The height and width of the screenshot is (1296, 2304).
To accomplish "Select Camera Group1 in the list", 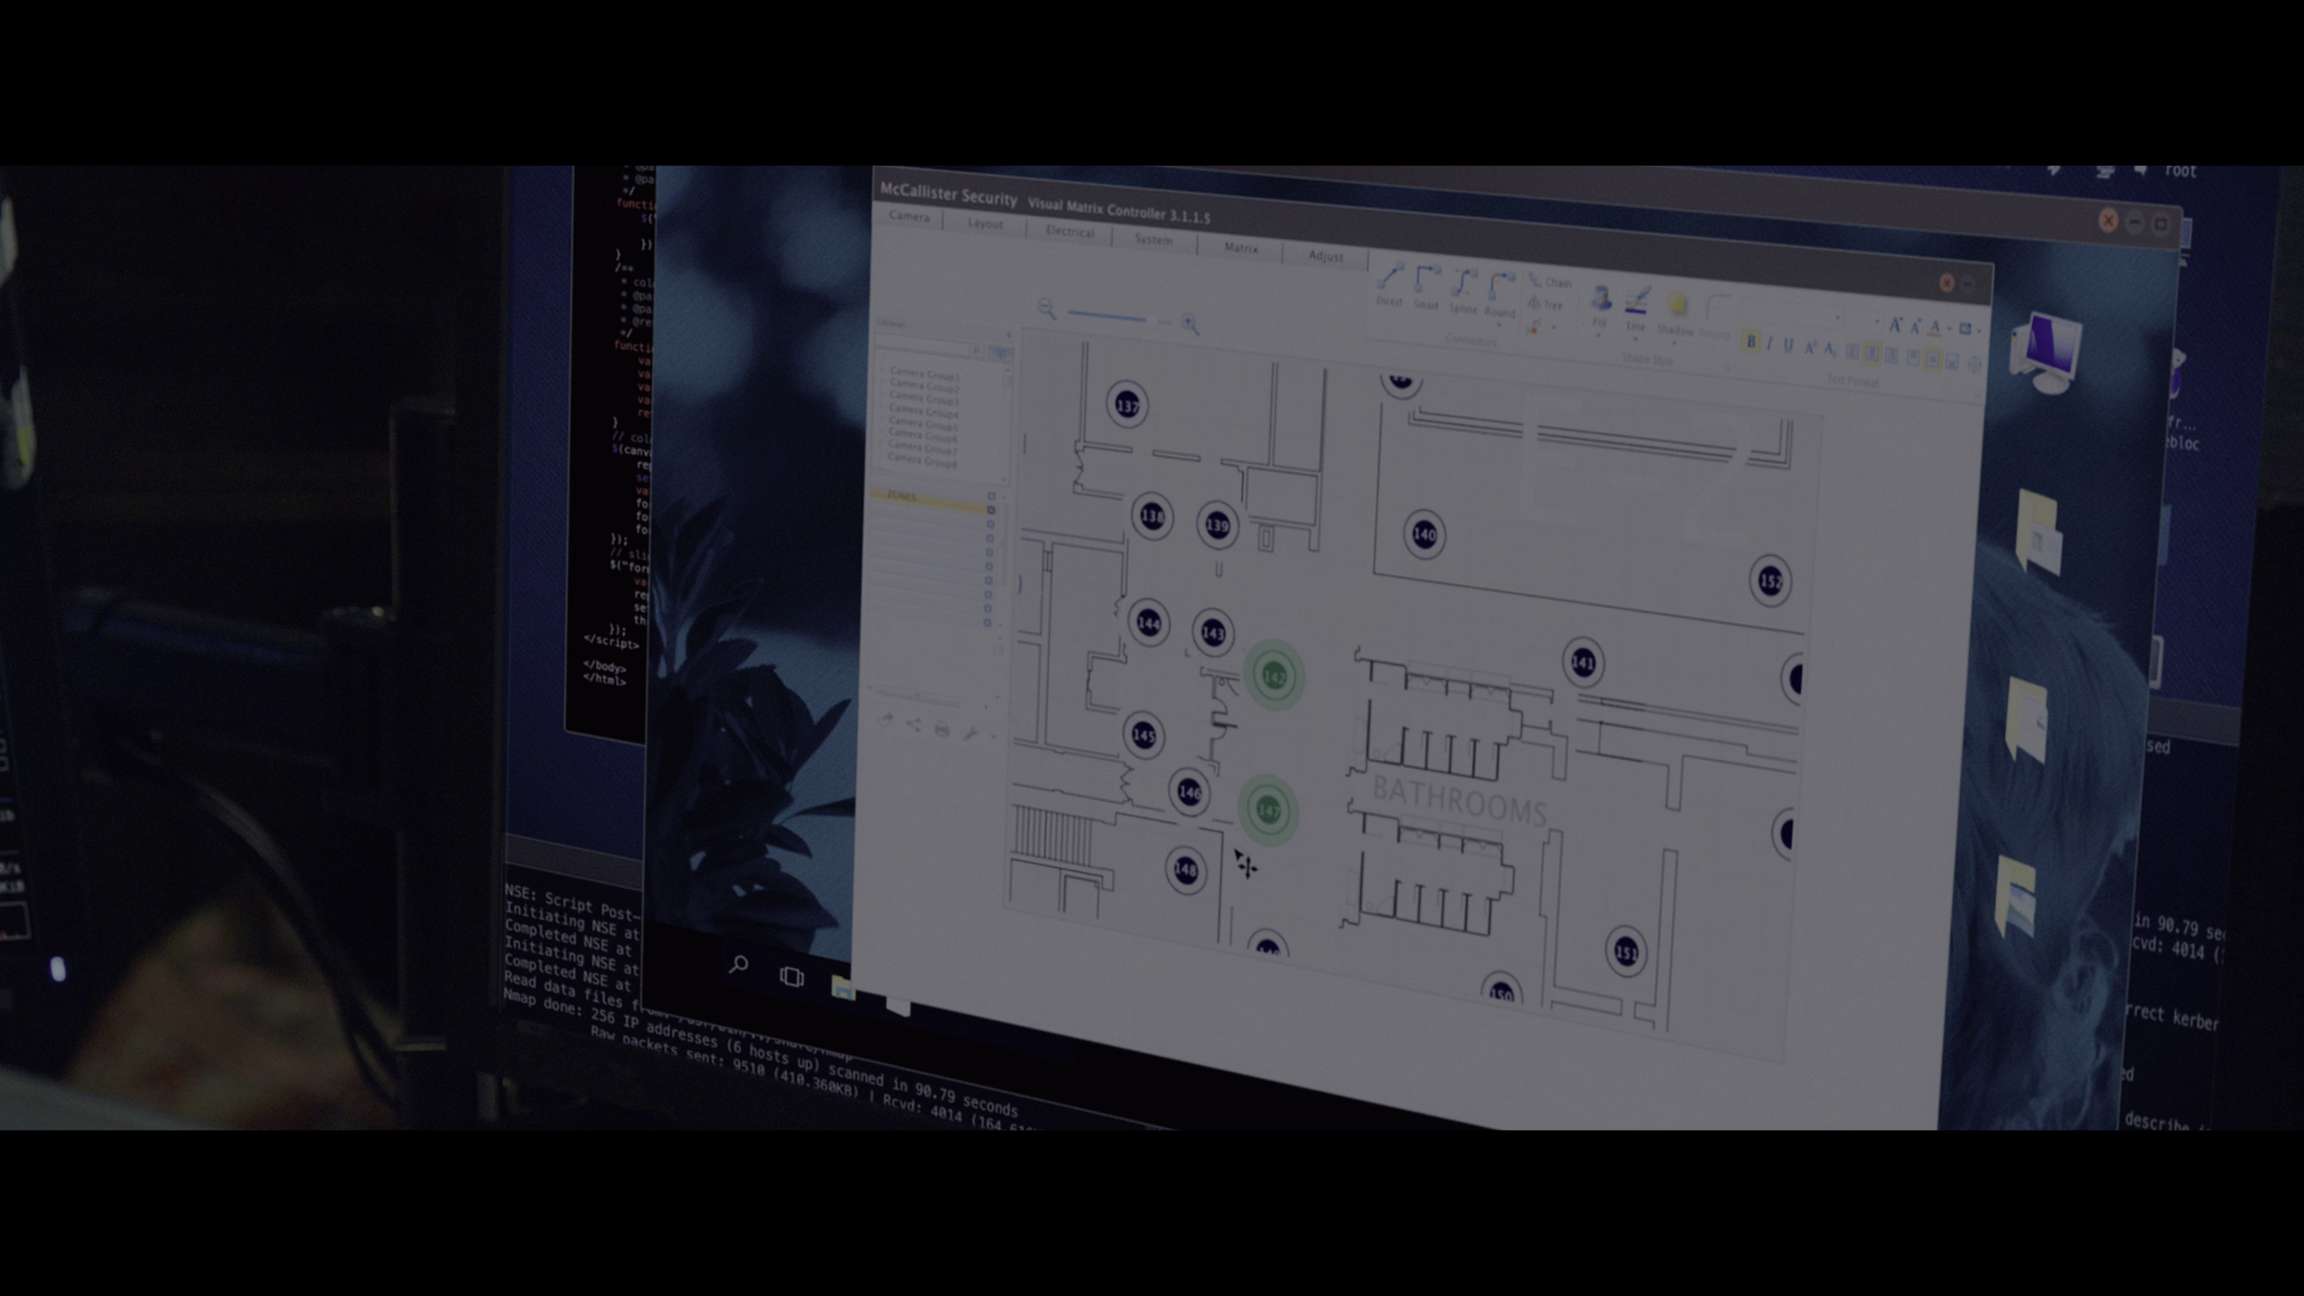I will click(924, 375).
